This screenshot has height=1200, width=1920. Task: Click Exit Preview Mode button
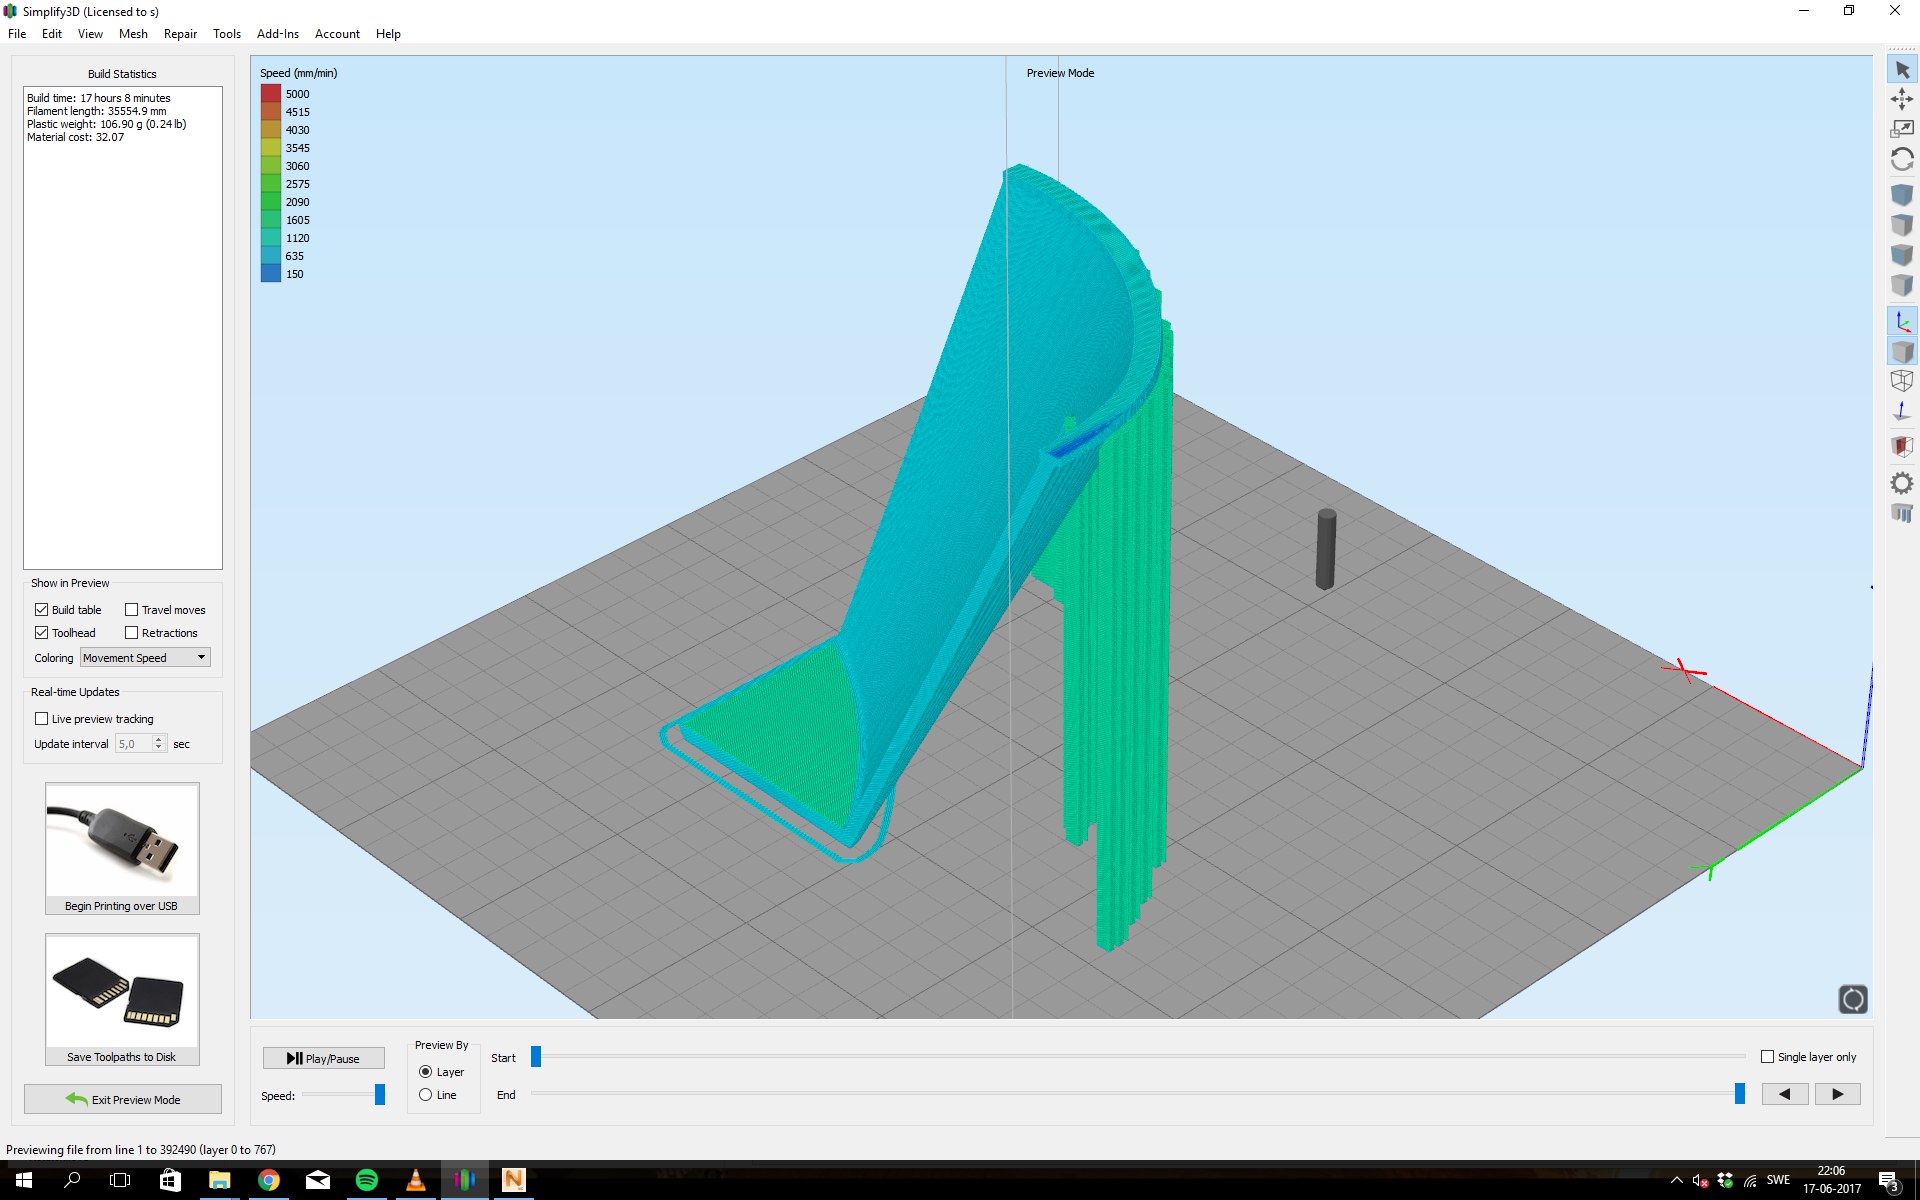click(123, 1099)
